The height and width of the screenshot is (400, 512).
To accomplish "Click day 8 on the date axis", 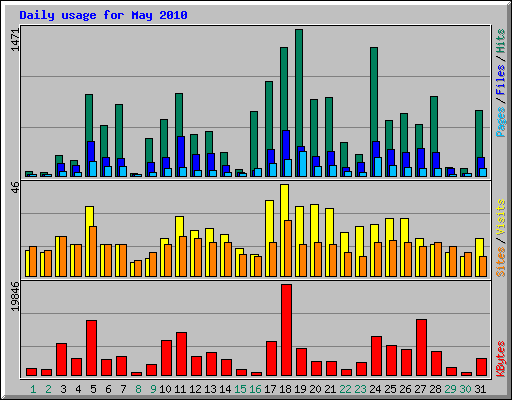I will [138, 389].
